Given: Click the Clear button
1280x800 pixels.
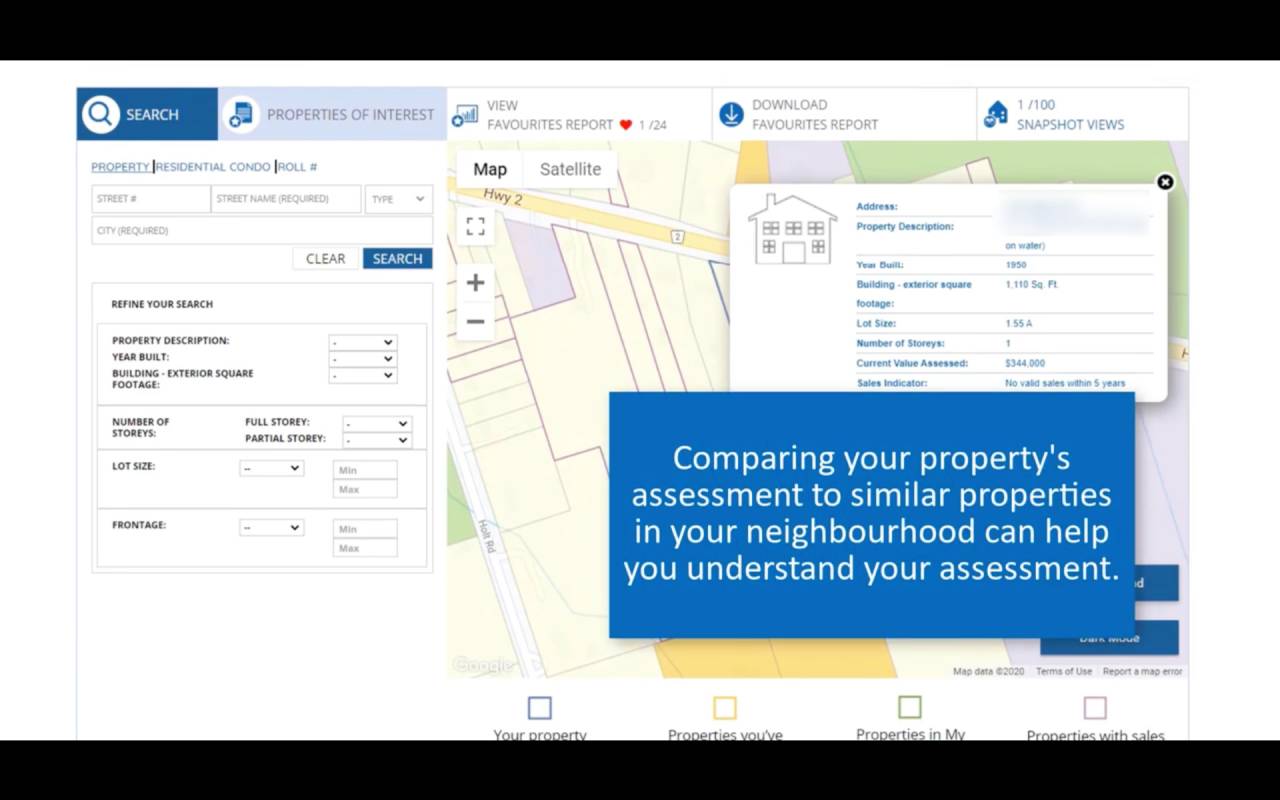Looking at the screenshot, I should pos(325,259).
